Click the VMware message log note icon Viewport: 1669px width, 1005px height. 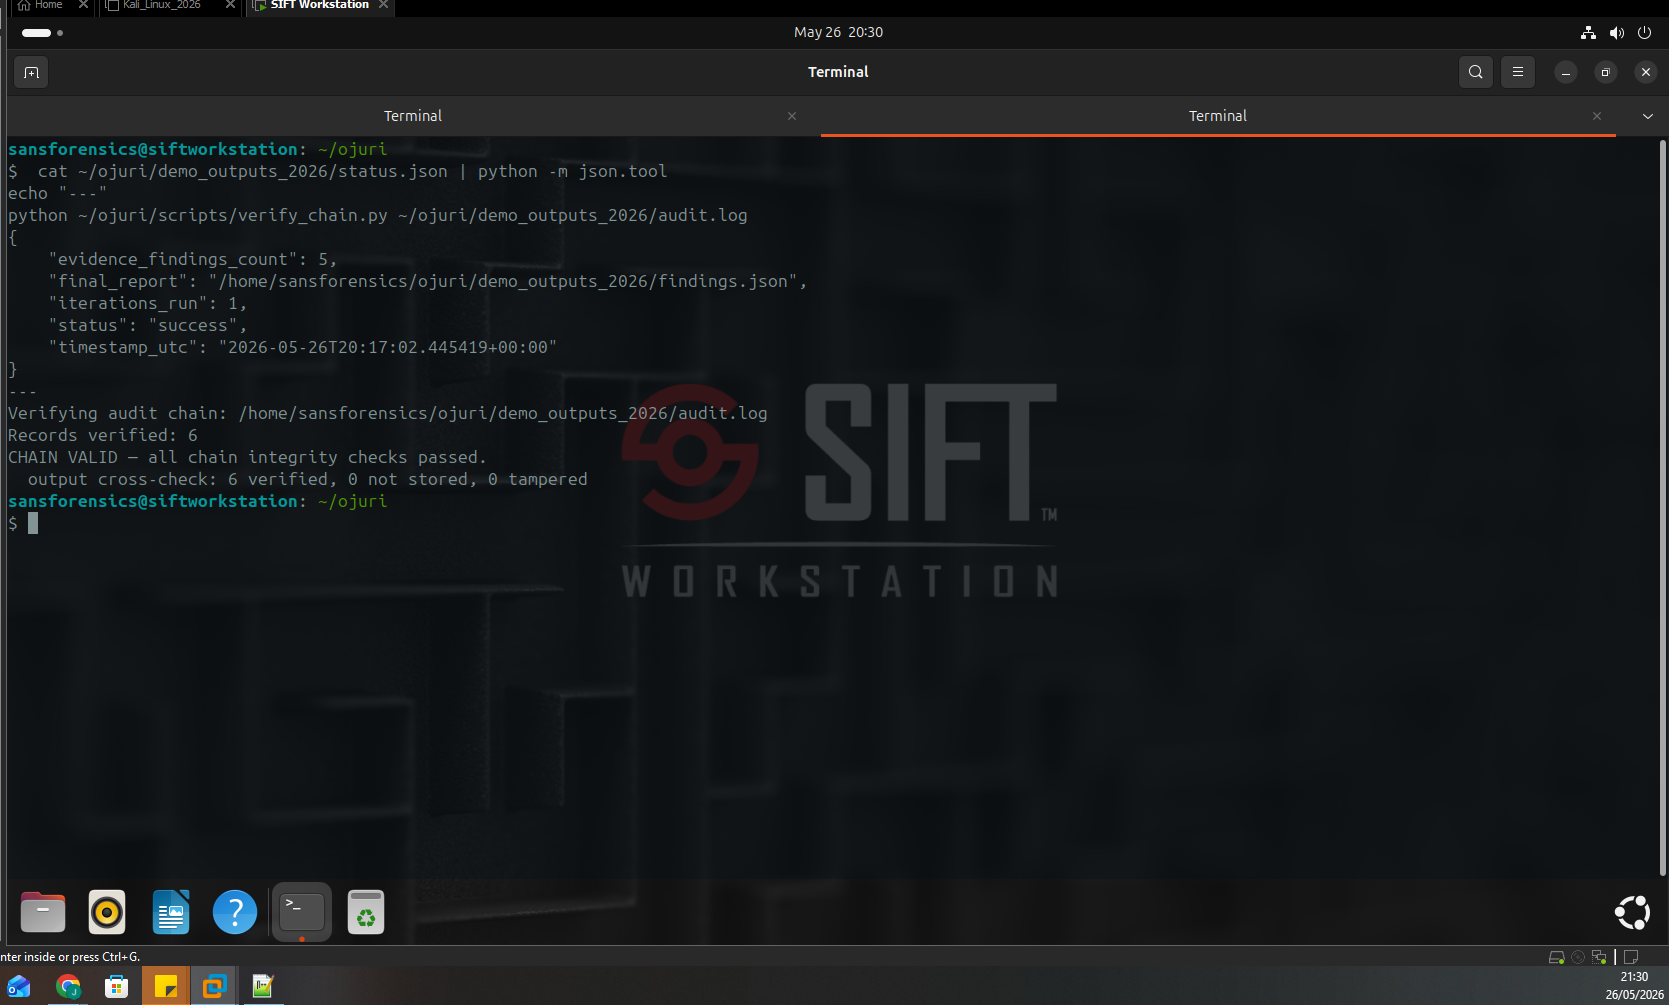(1631, 957)
